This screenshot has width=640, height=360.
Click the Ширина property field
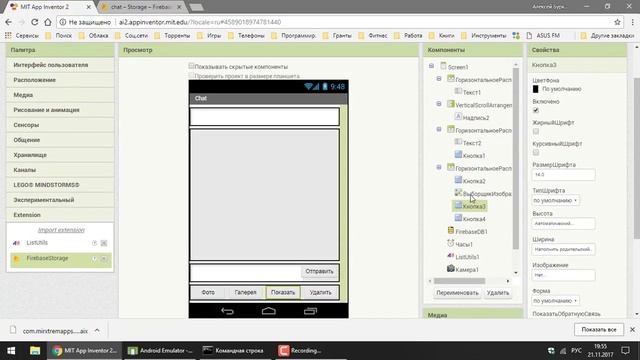563,249
